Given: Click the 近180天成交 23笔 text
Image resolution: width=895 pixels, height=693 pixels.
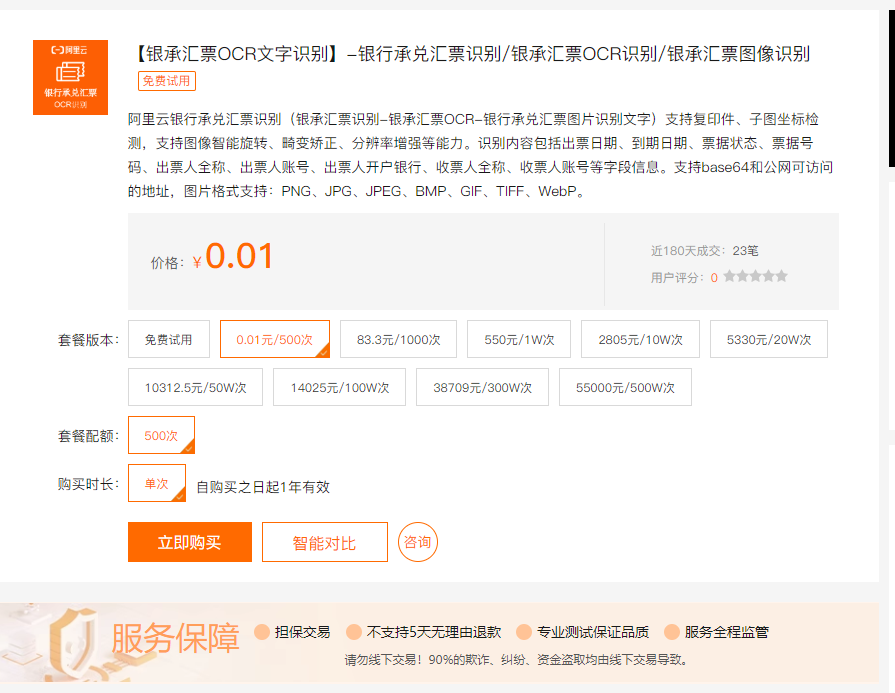Looking at the screenshot, I should click(704, 251).
